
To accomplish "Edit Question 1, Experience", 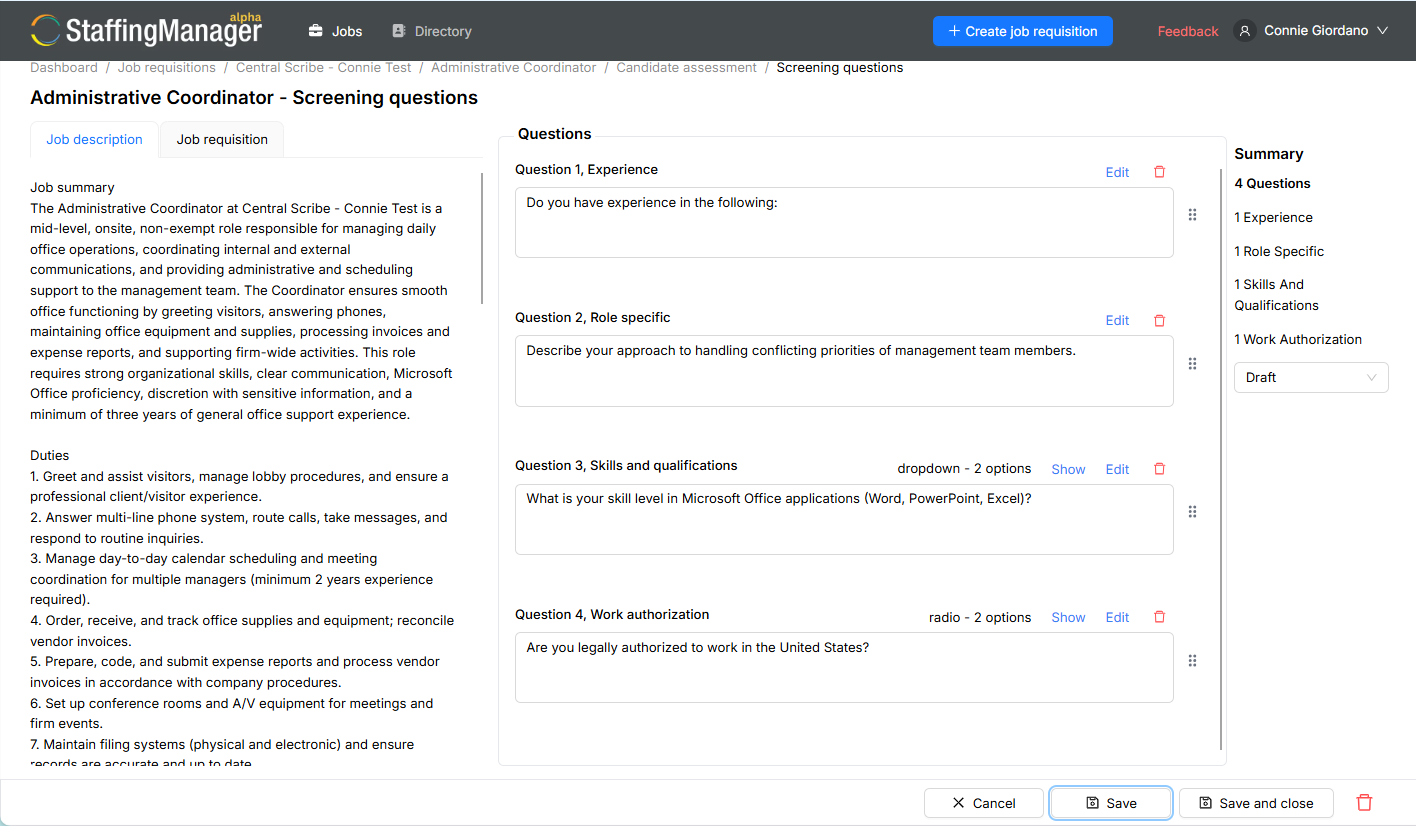I will point(1117,172).
